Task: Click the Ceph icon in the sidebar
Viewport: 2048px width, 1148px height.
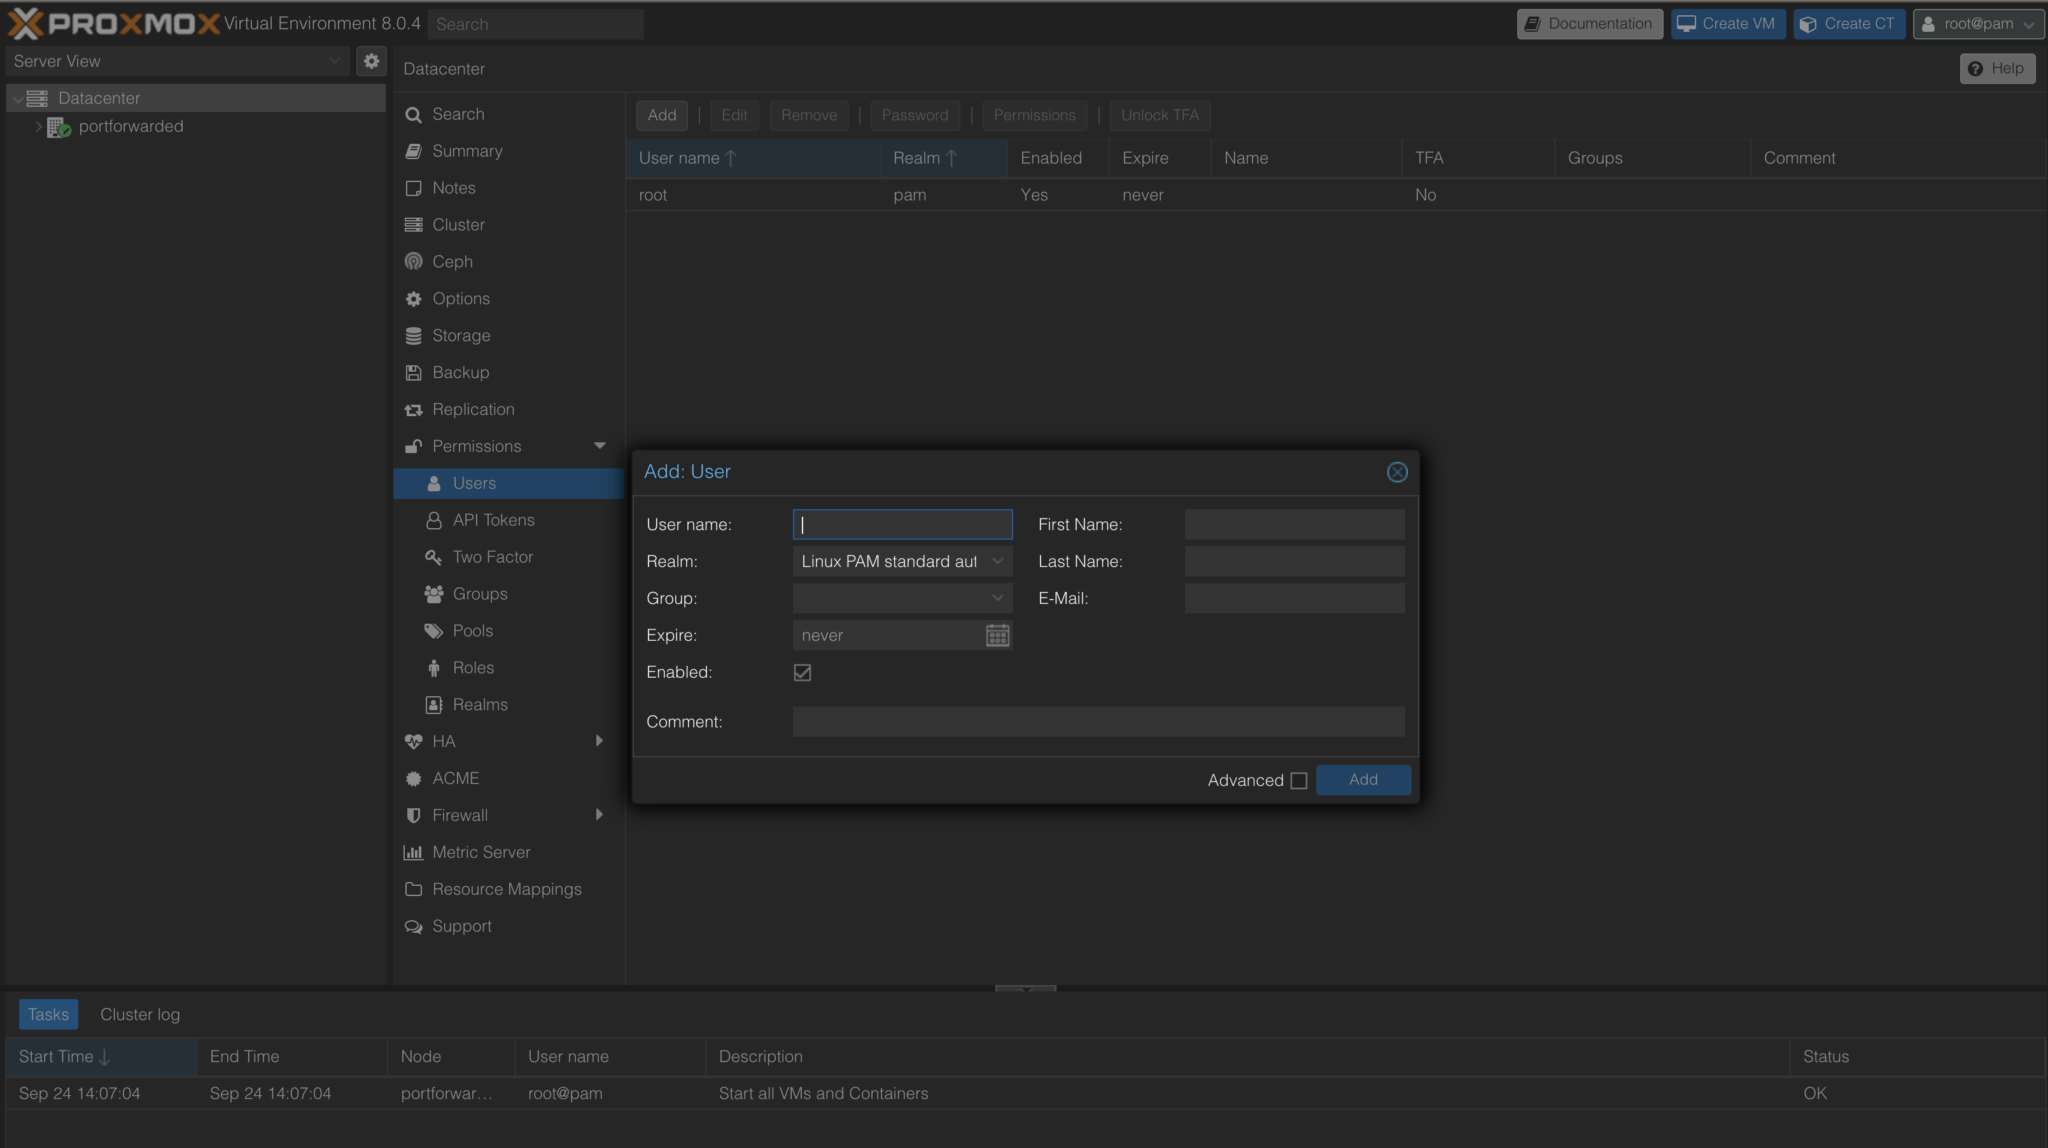Action: pyautogui.click(x=413, y=262)
